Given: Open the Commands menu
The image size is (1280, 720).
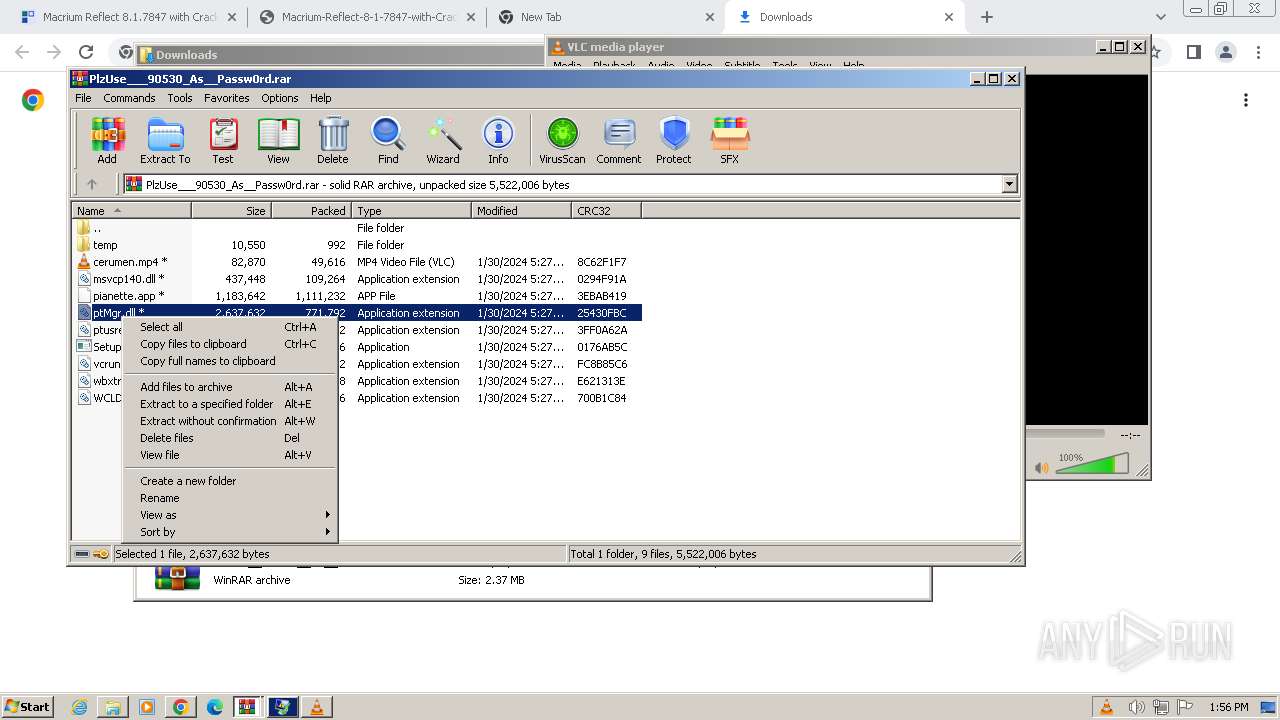Looking at the screenshot, I should [129, 98].
